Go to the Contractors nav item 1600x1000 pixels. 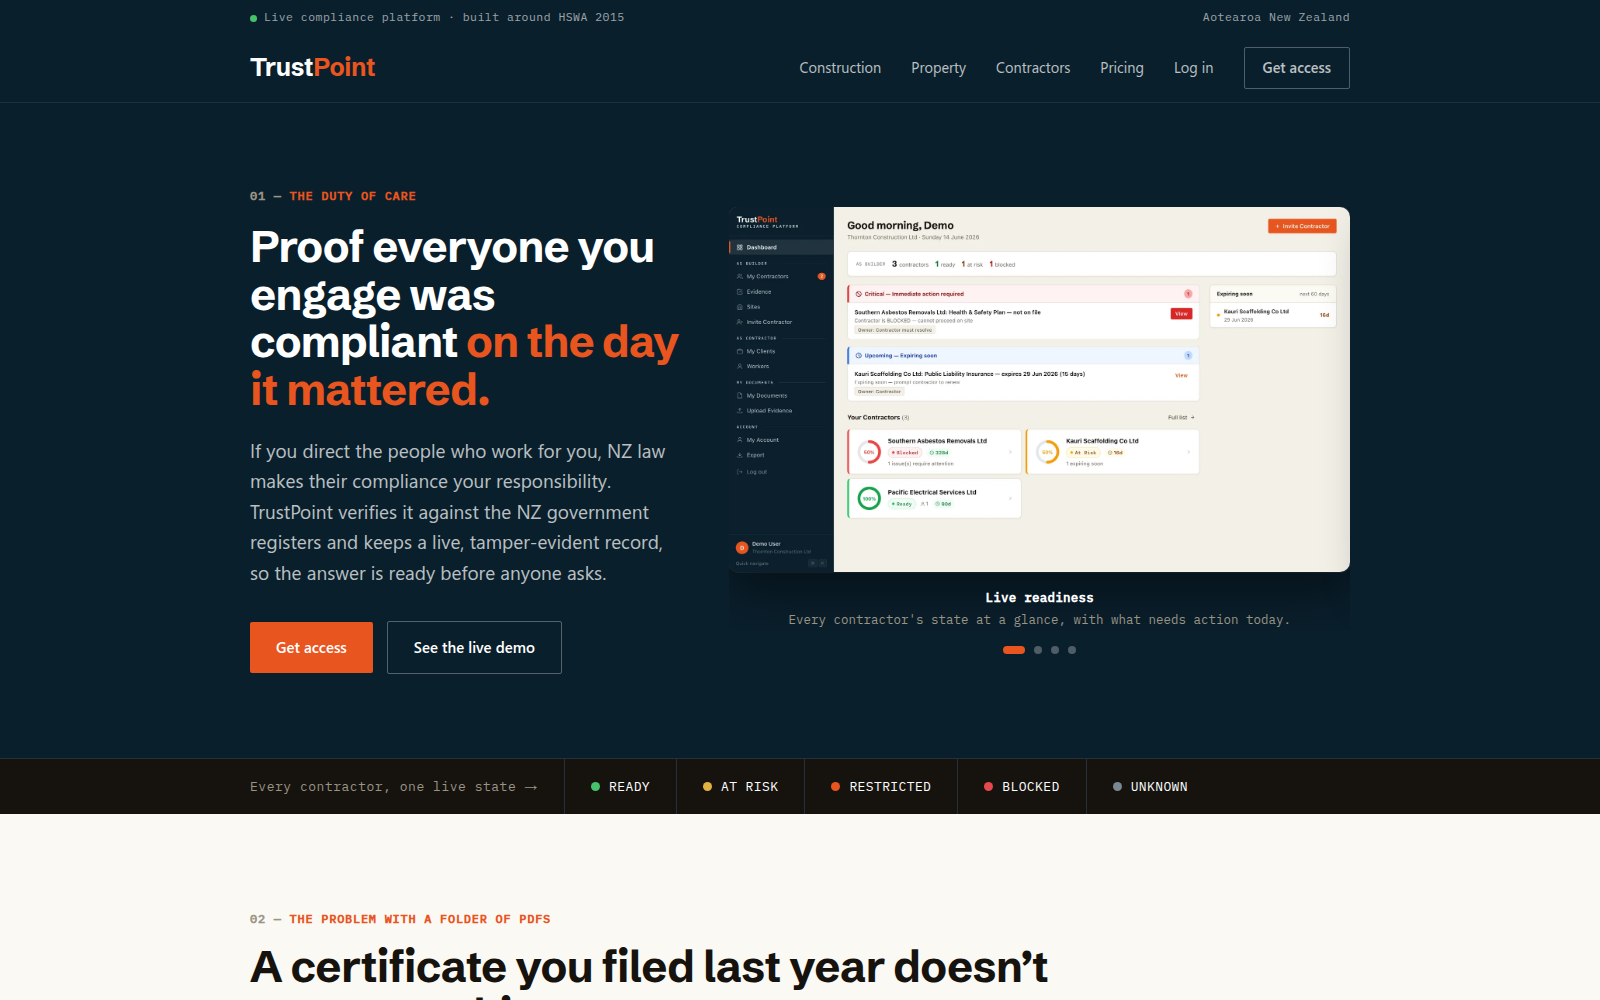(1033, 68)
